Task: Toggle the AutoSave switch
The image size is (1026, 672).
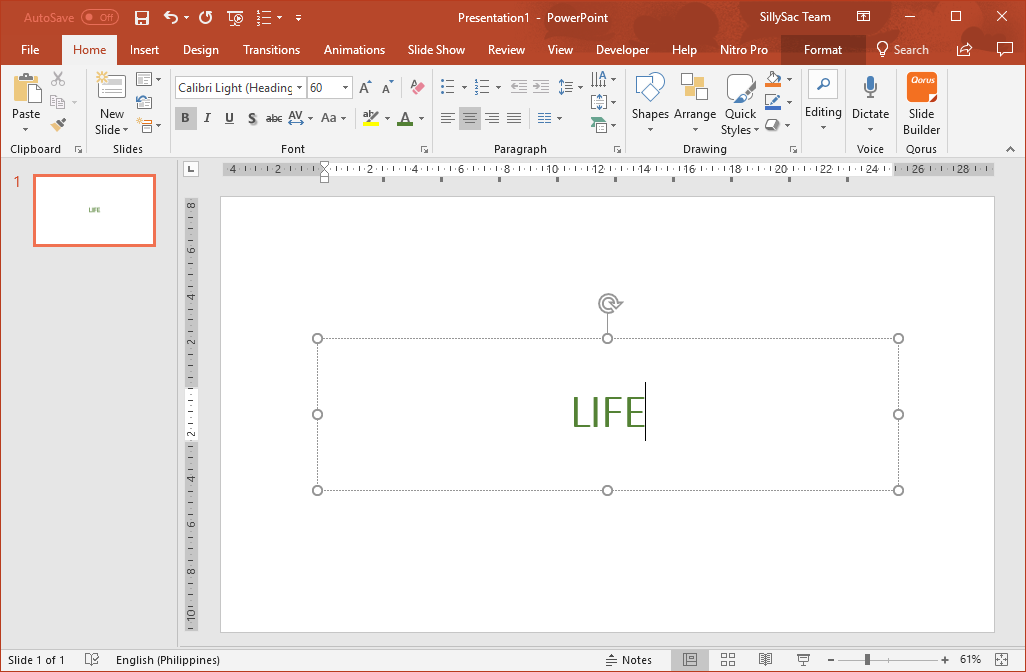Action: (99, 18)
